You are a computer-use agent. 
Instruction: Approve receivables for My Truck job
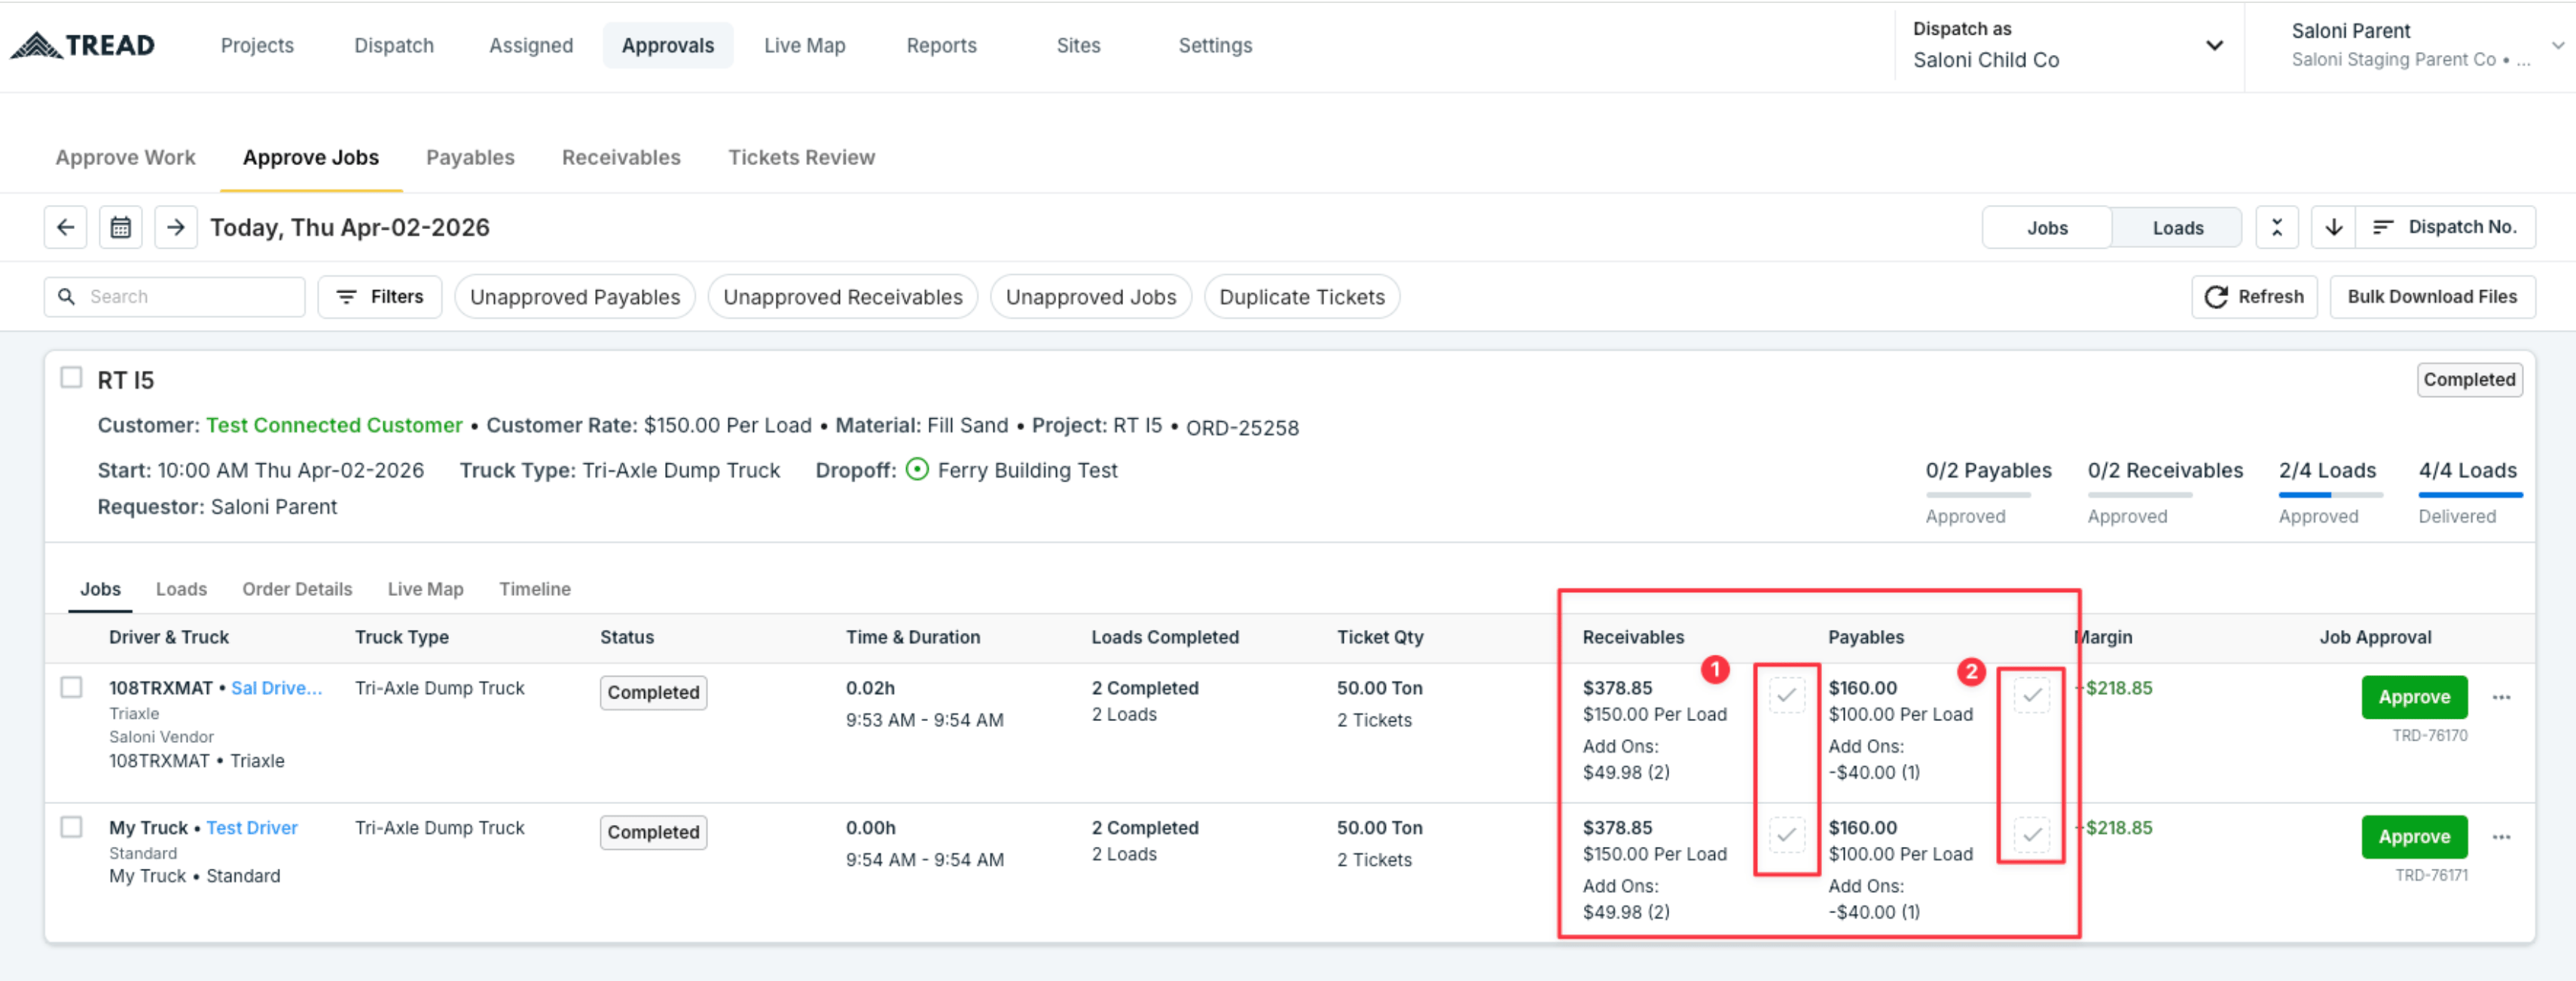(1786, 835)
